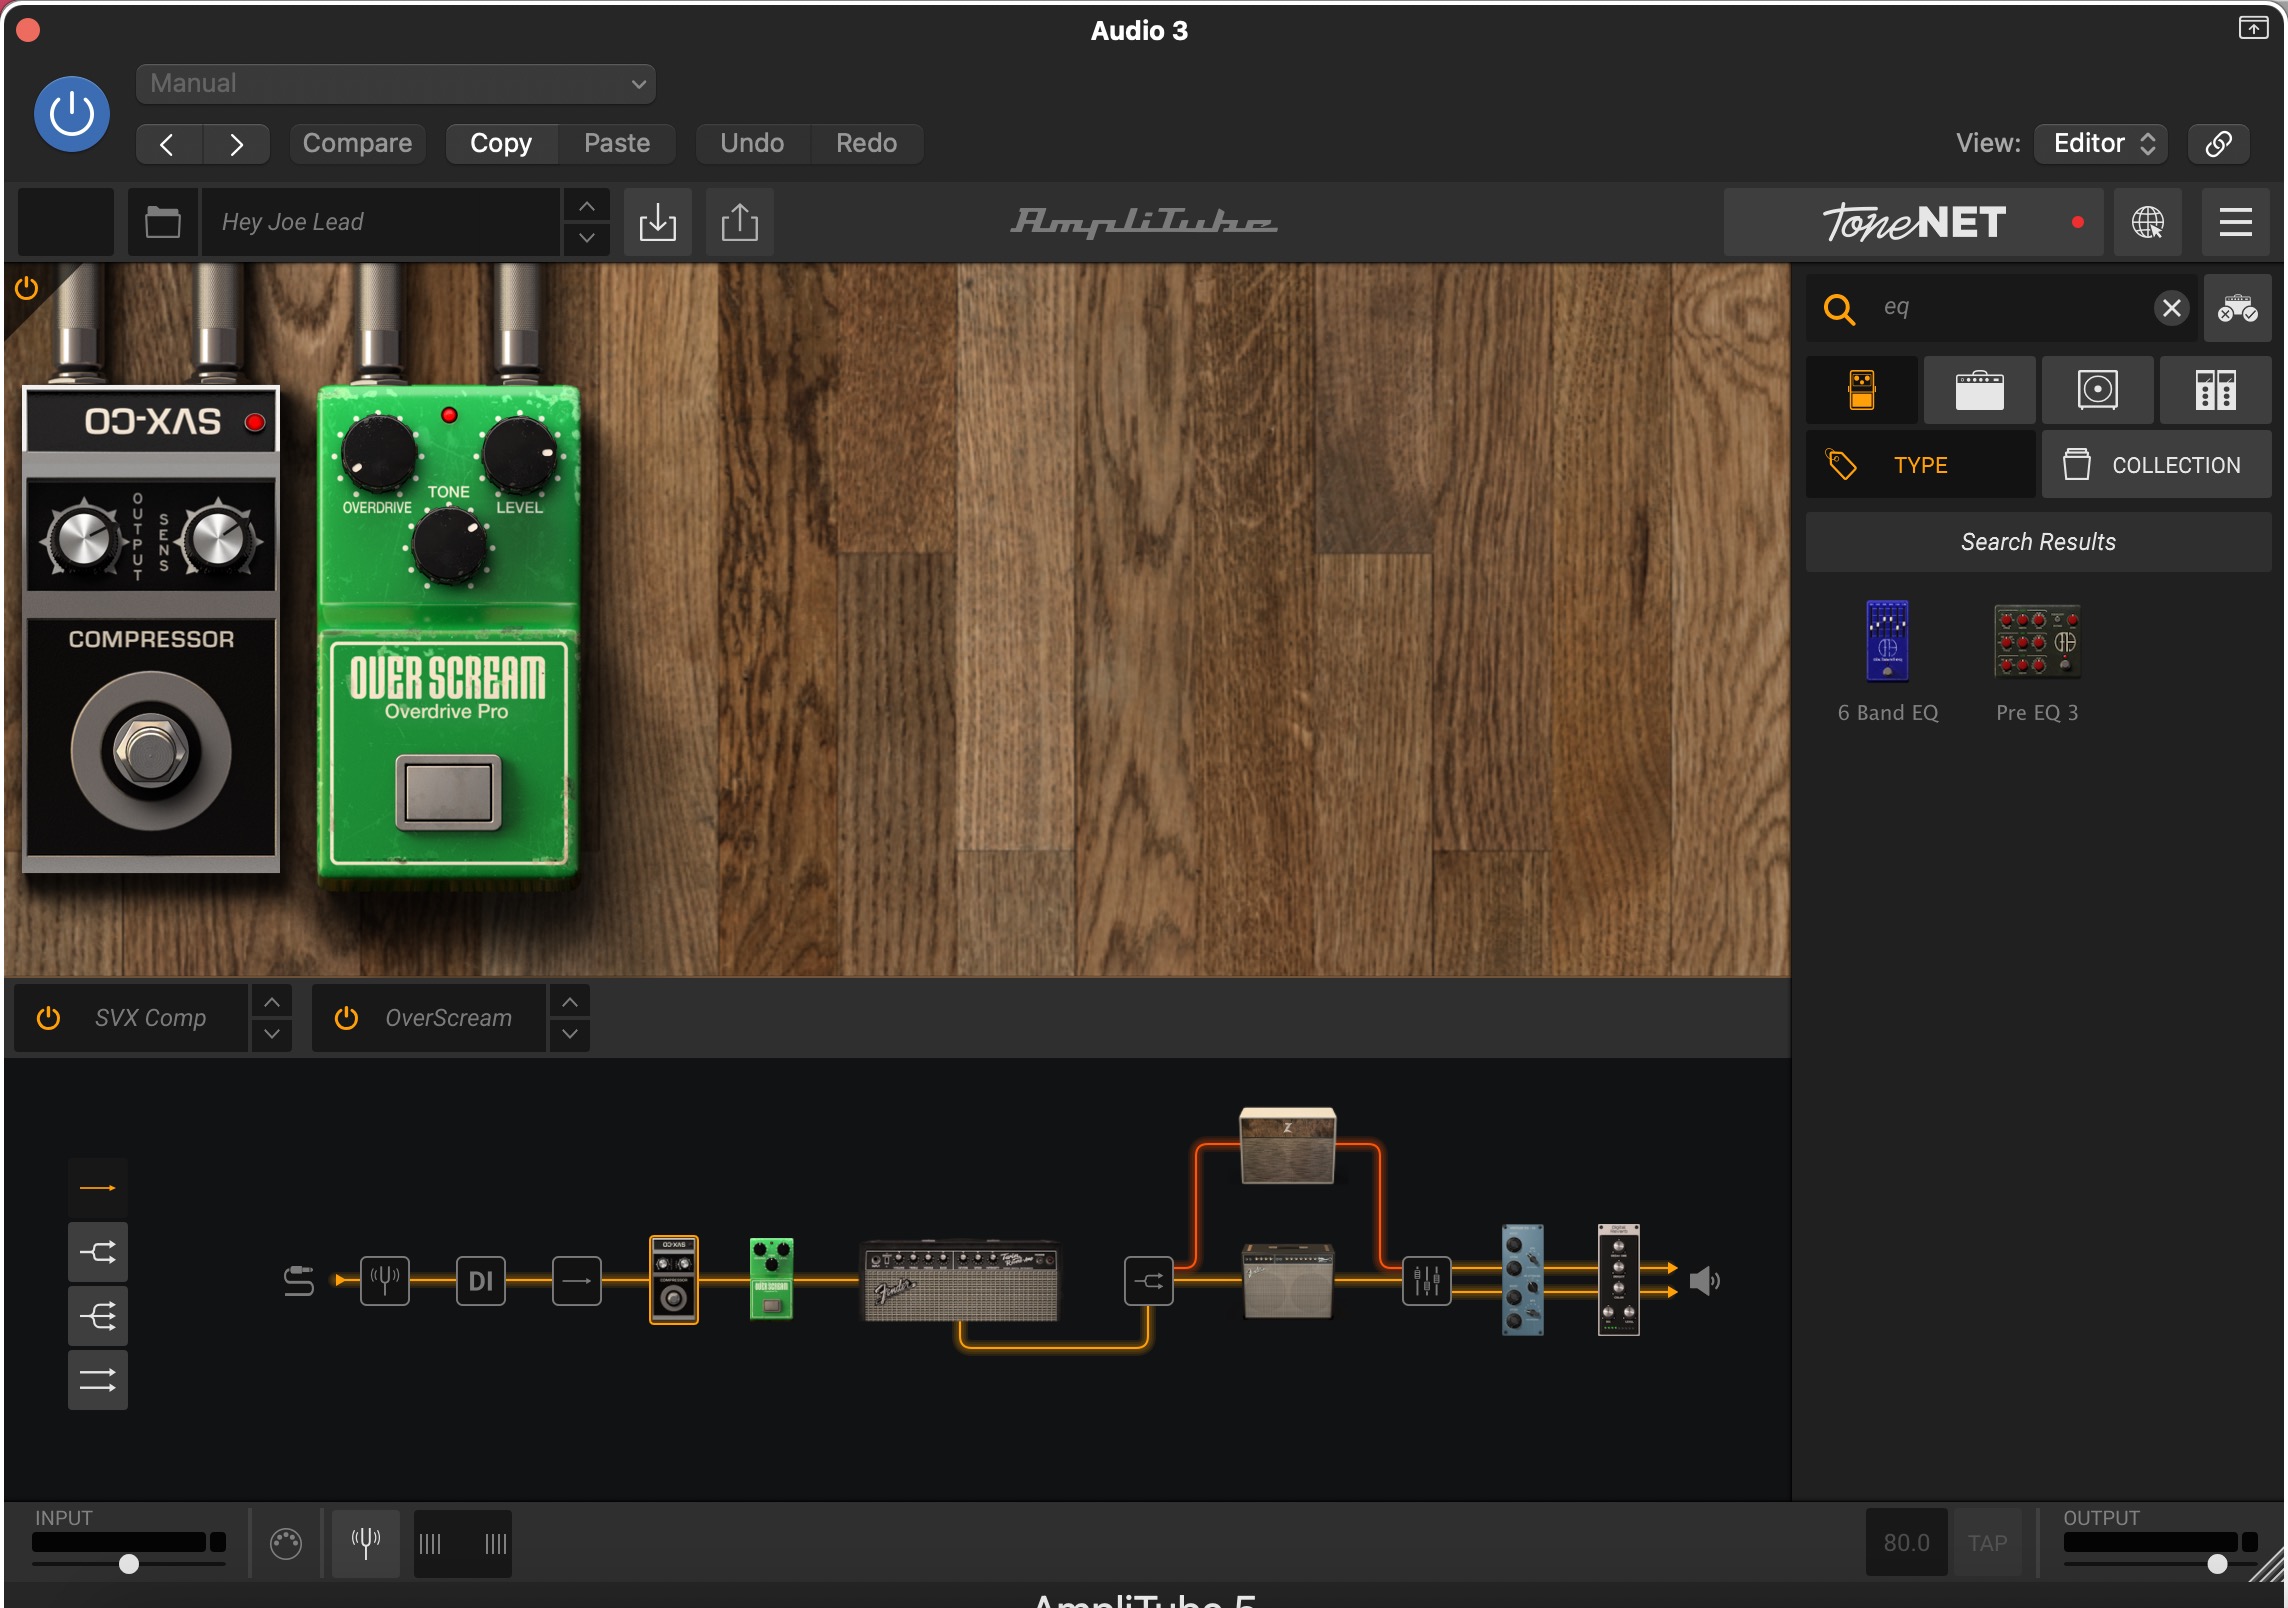Clear the eq search text
Viewport: 2288px width, 1608px height.
click(x=2171, y=308)
